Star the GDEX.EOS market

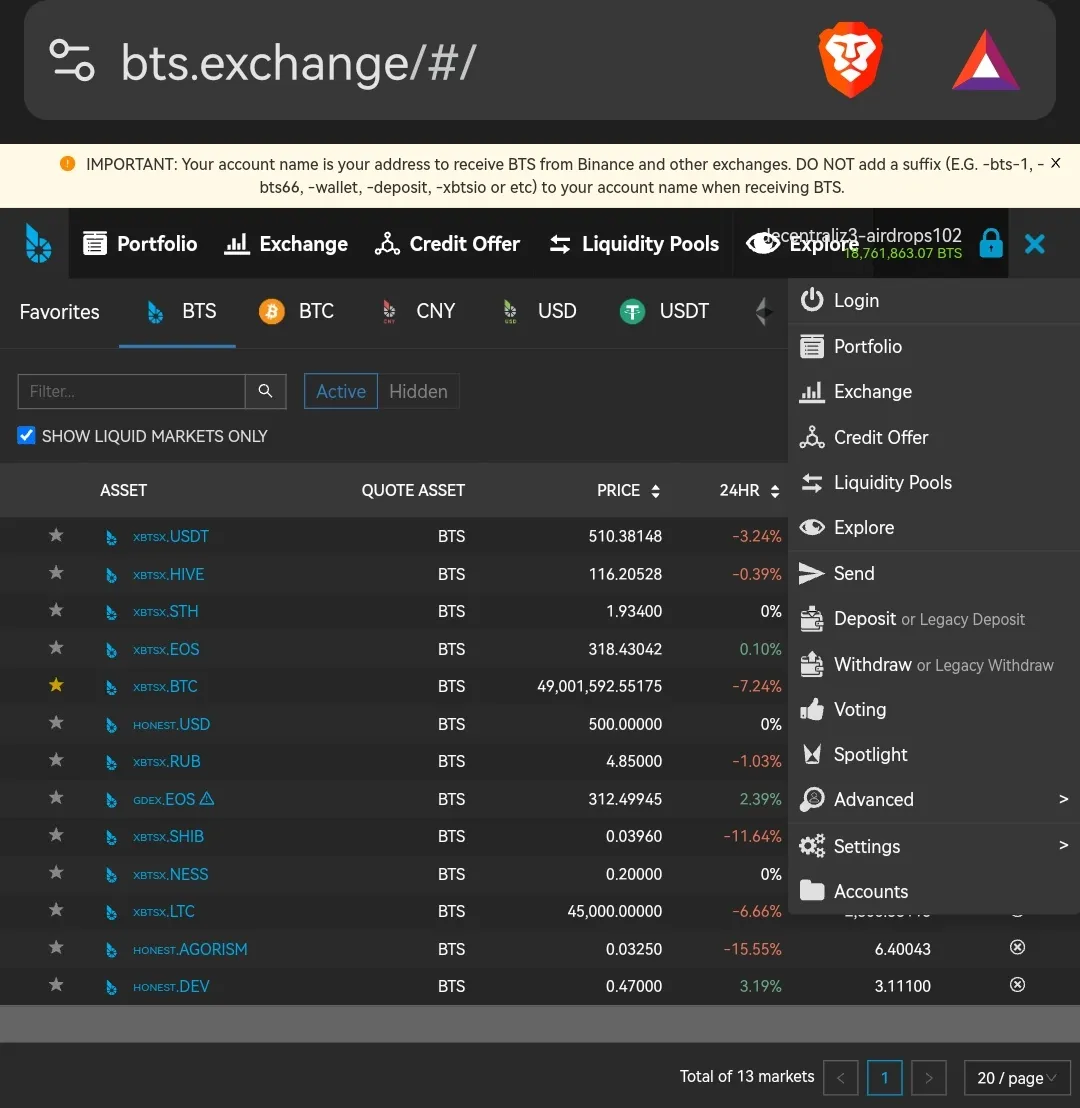coord(56,798)
